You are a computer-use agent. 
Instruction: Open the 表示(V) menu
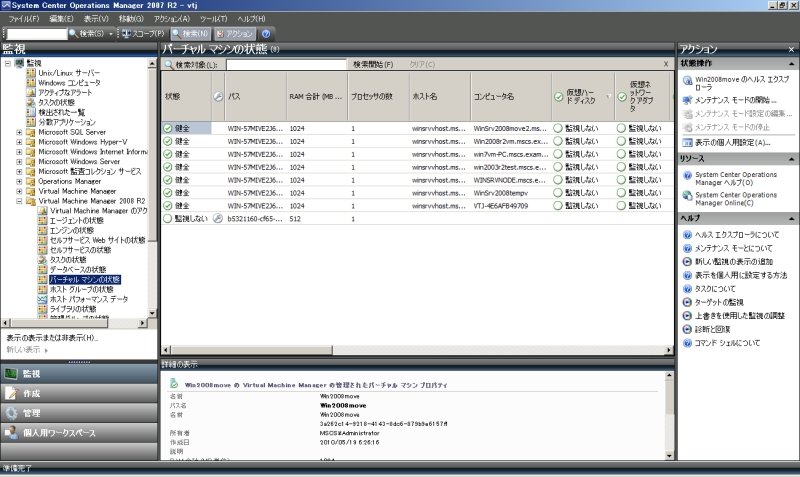tap(96, 18)
